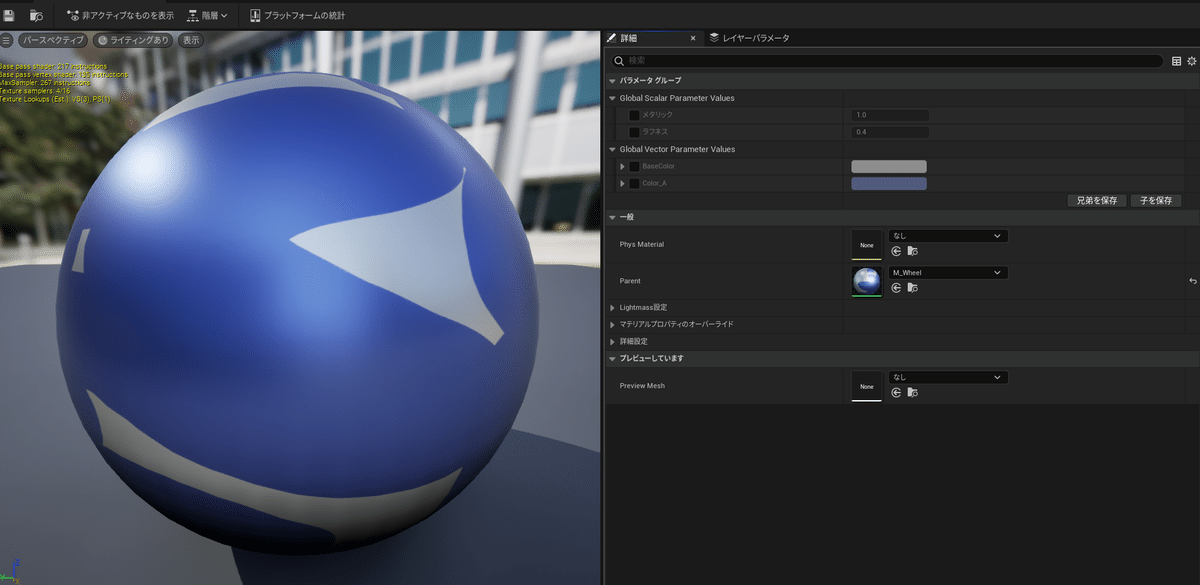1200x585 pixels.
Task: Browse to Preview Mesh in Content Browser
Action: (x=913, y=393)
